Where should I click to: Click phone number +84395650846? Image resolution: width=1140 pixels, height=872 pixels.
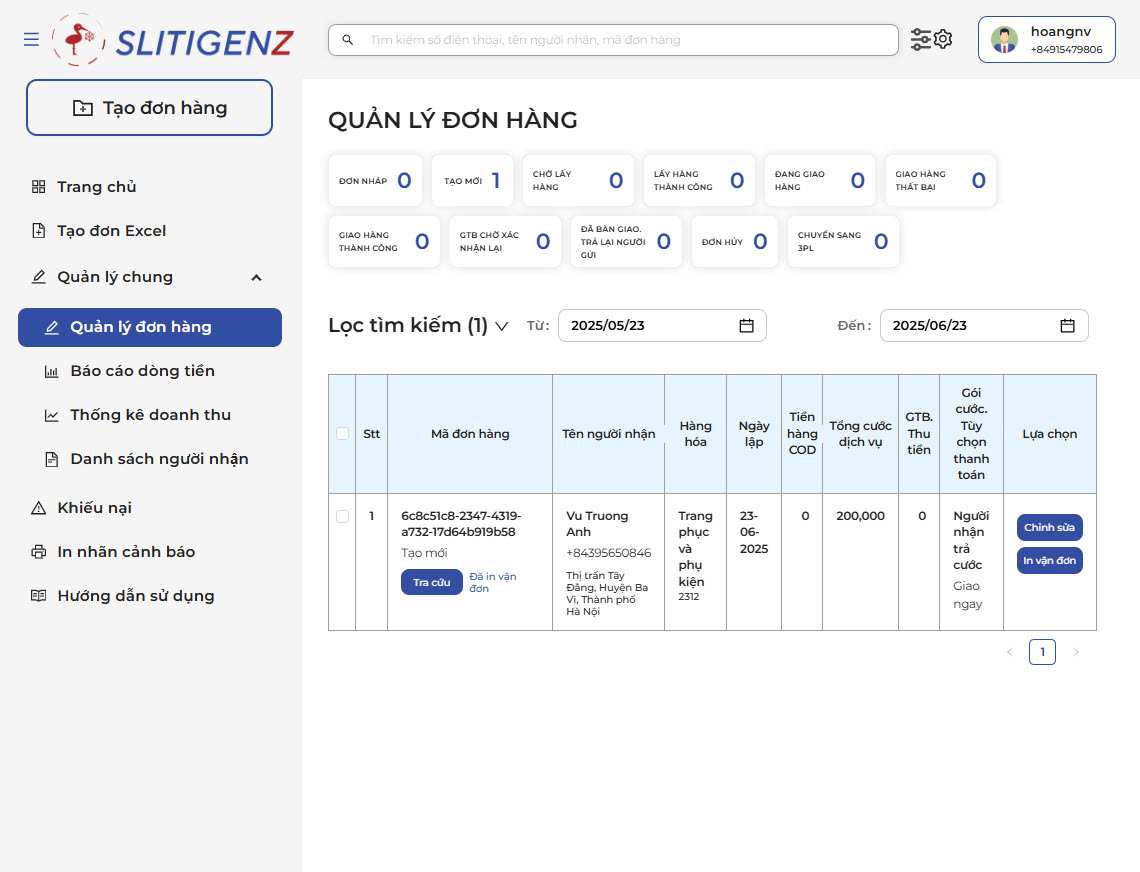[609, 553]
